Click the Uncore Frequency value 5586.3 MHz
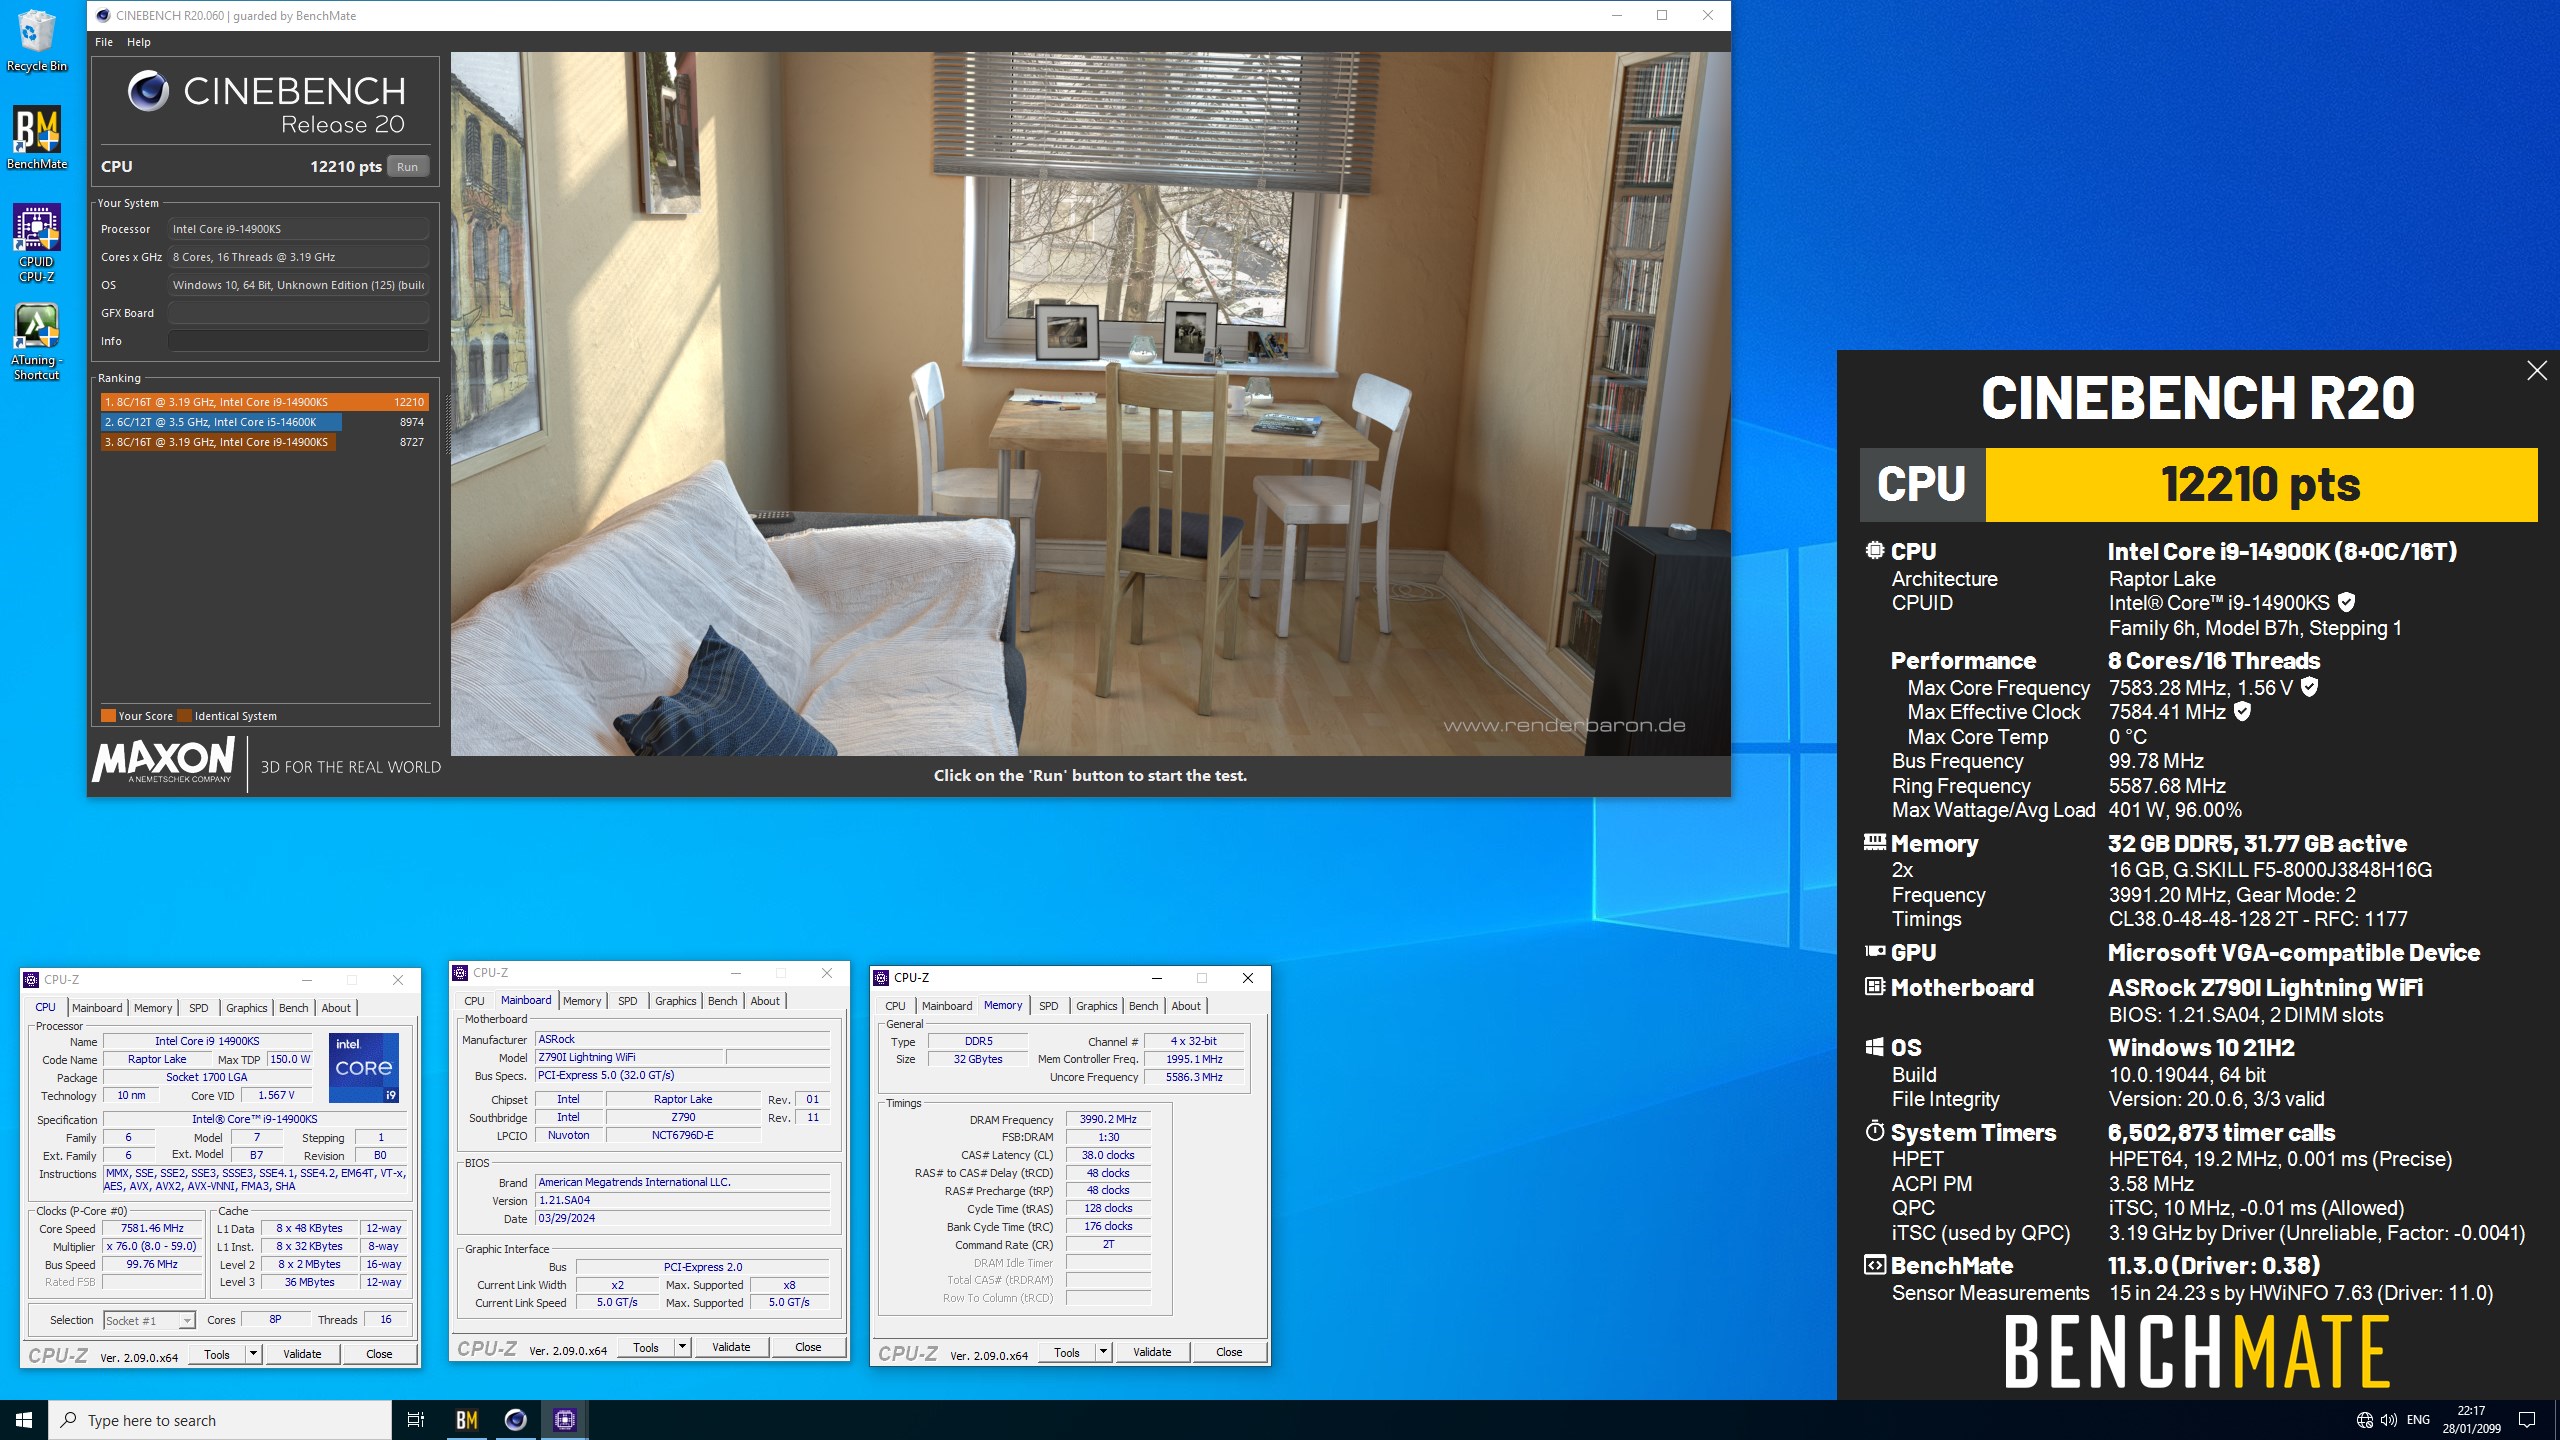 click(1194, 1077)
